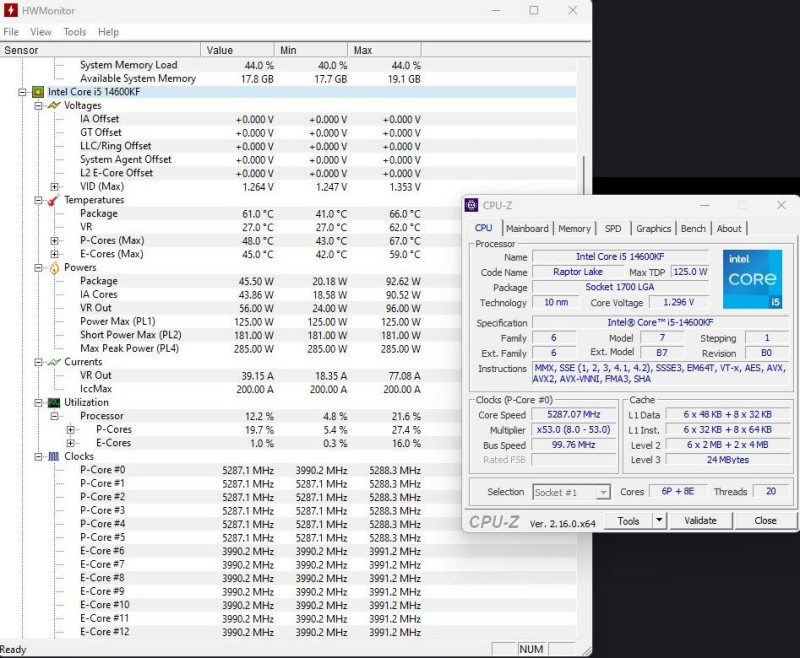Click the Voltages lightning icon
800x658 pixels.
click(54, 106)
